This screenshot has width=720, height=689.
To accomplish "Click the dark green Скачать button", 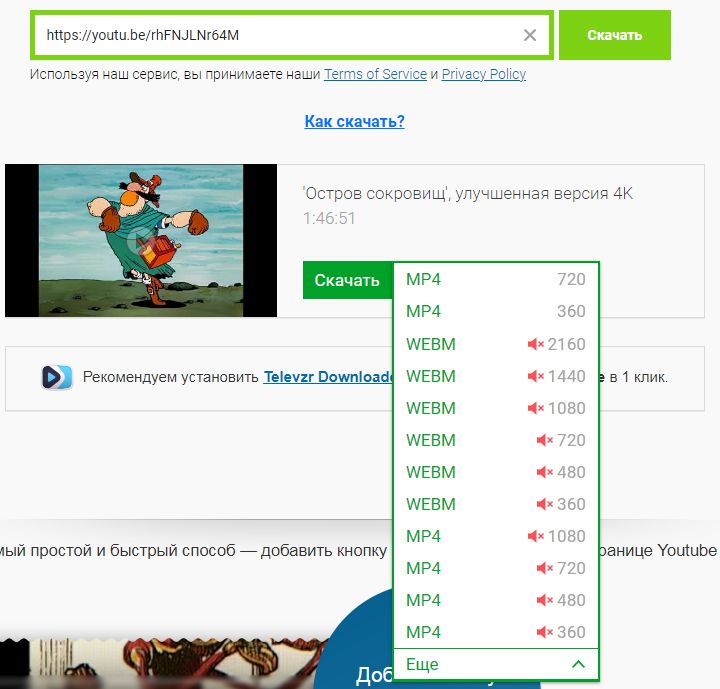I will point(347,280).
